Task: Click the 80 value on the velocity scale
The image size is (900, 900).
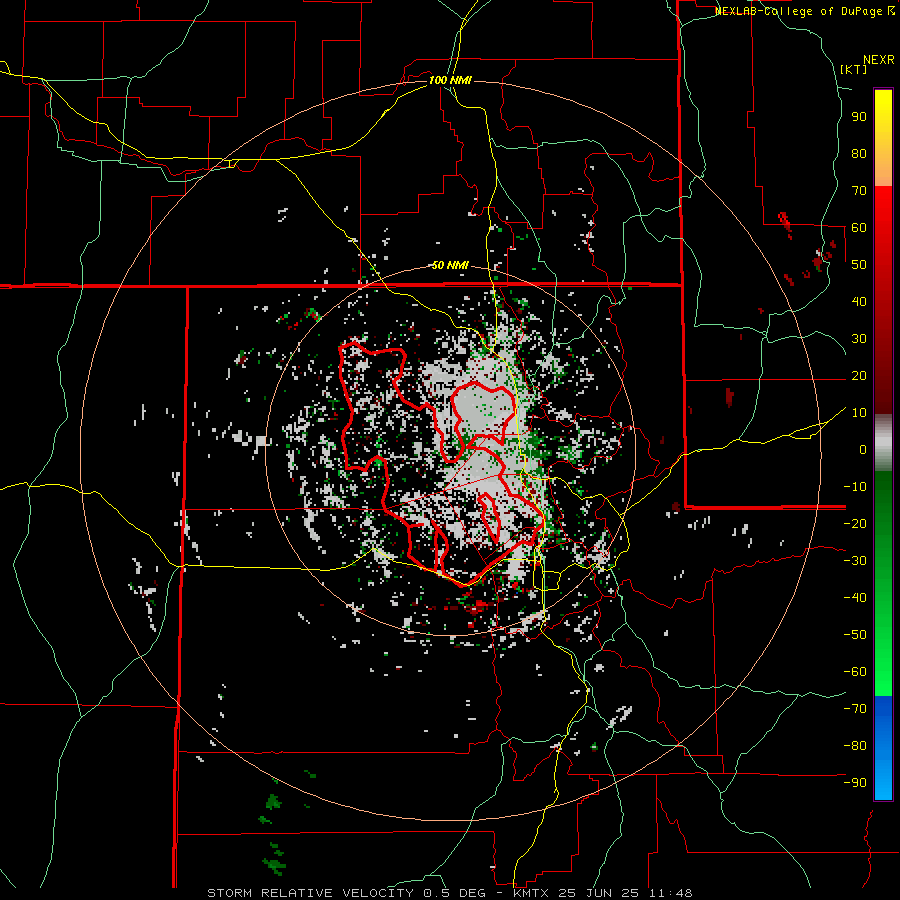Action: point(859,153)
